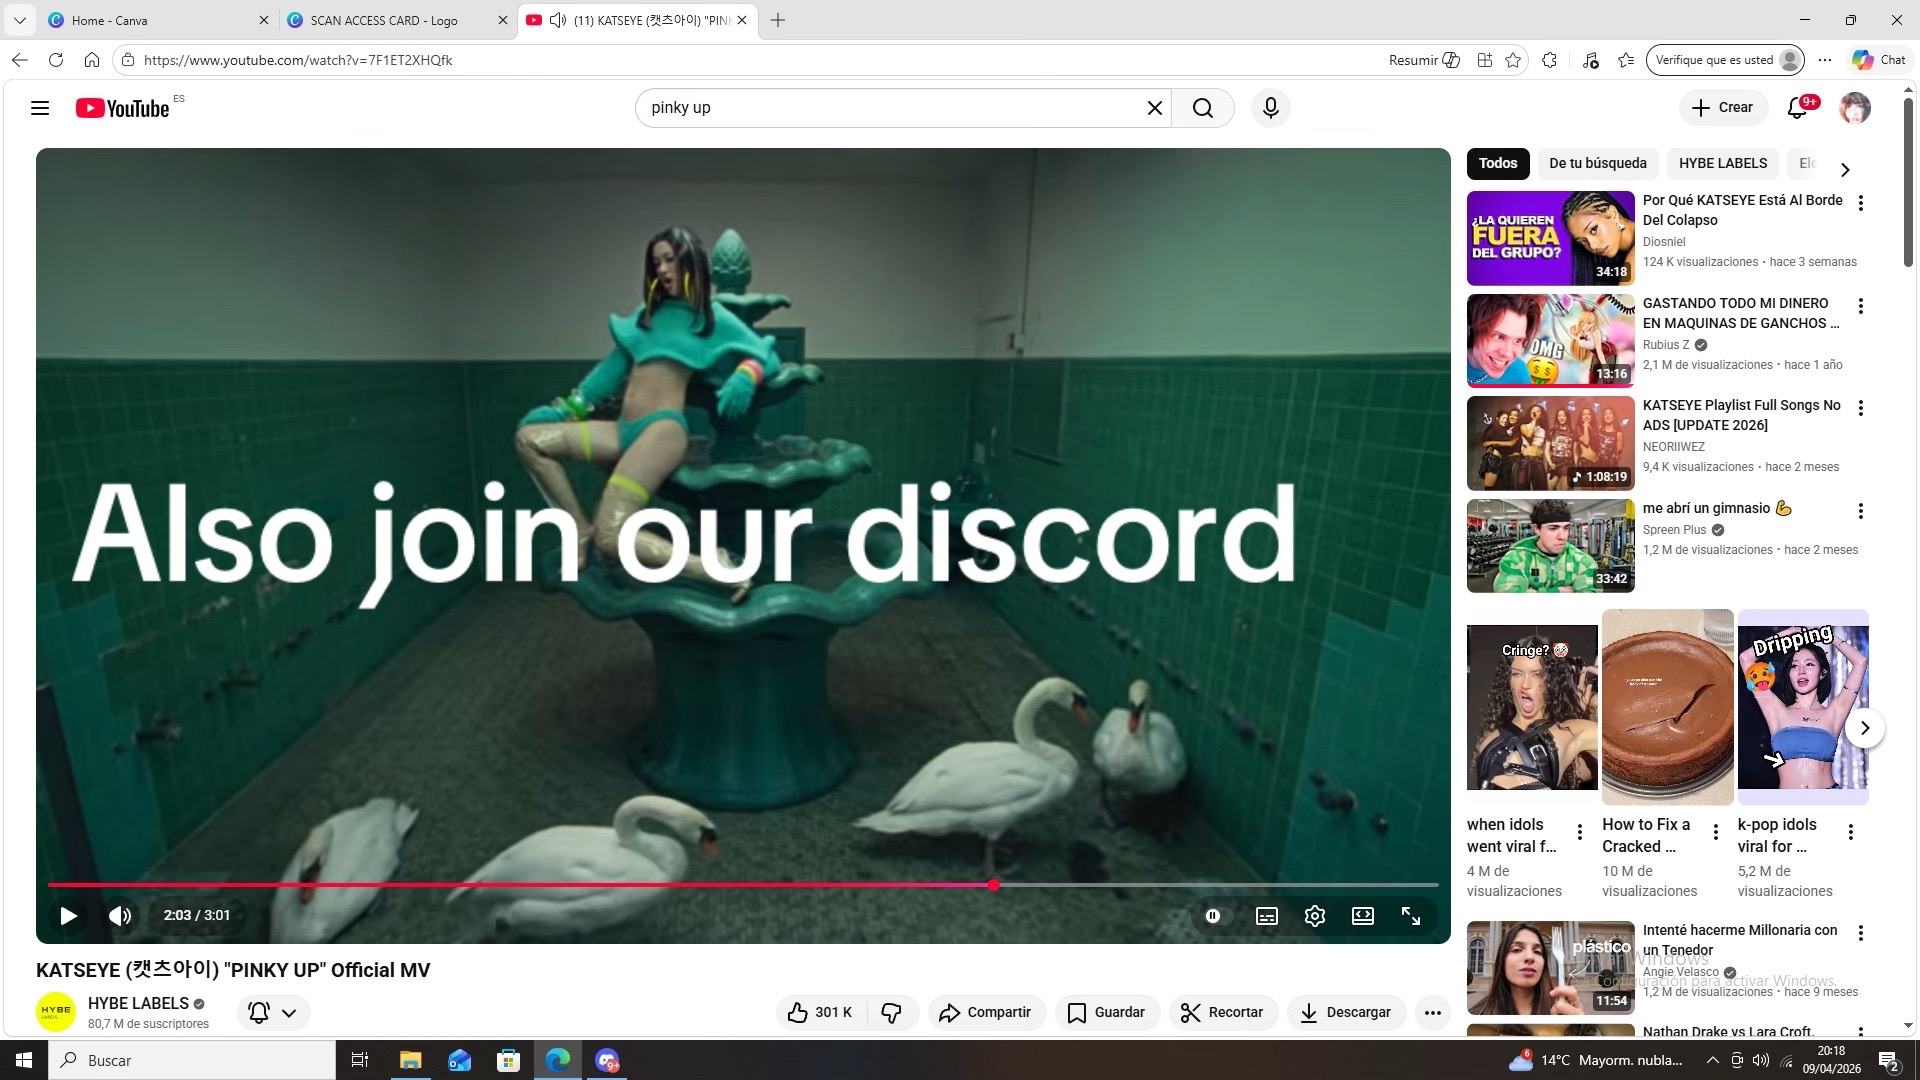Open account avatar menu
This screenshot has height=1080, width=1920.
pyautogui.click(x=1855, y=108)
